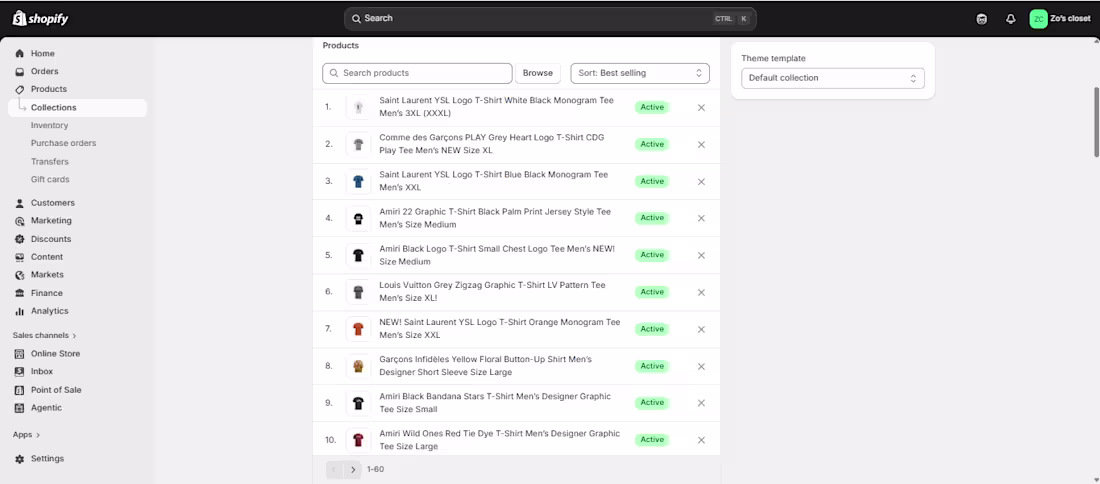Click the Shopify logo
The height and width of the screenshot is (484, 1100).
41,18
